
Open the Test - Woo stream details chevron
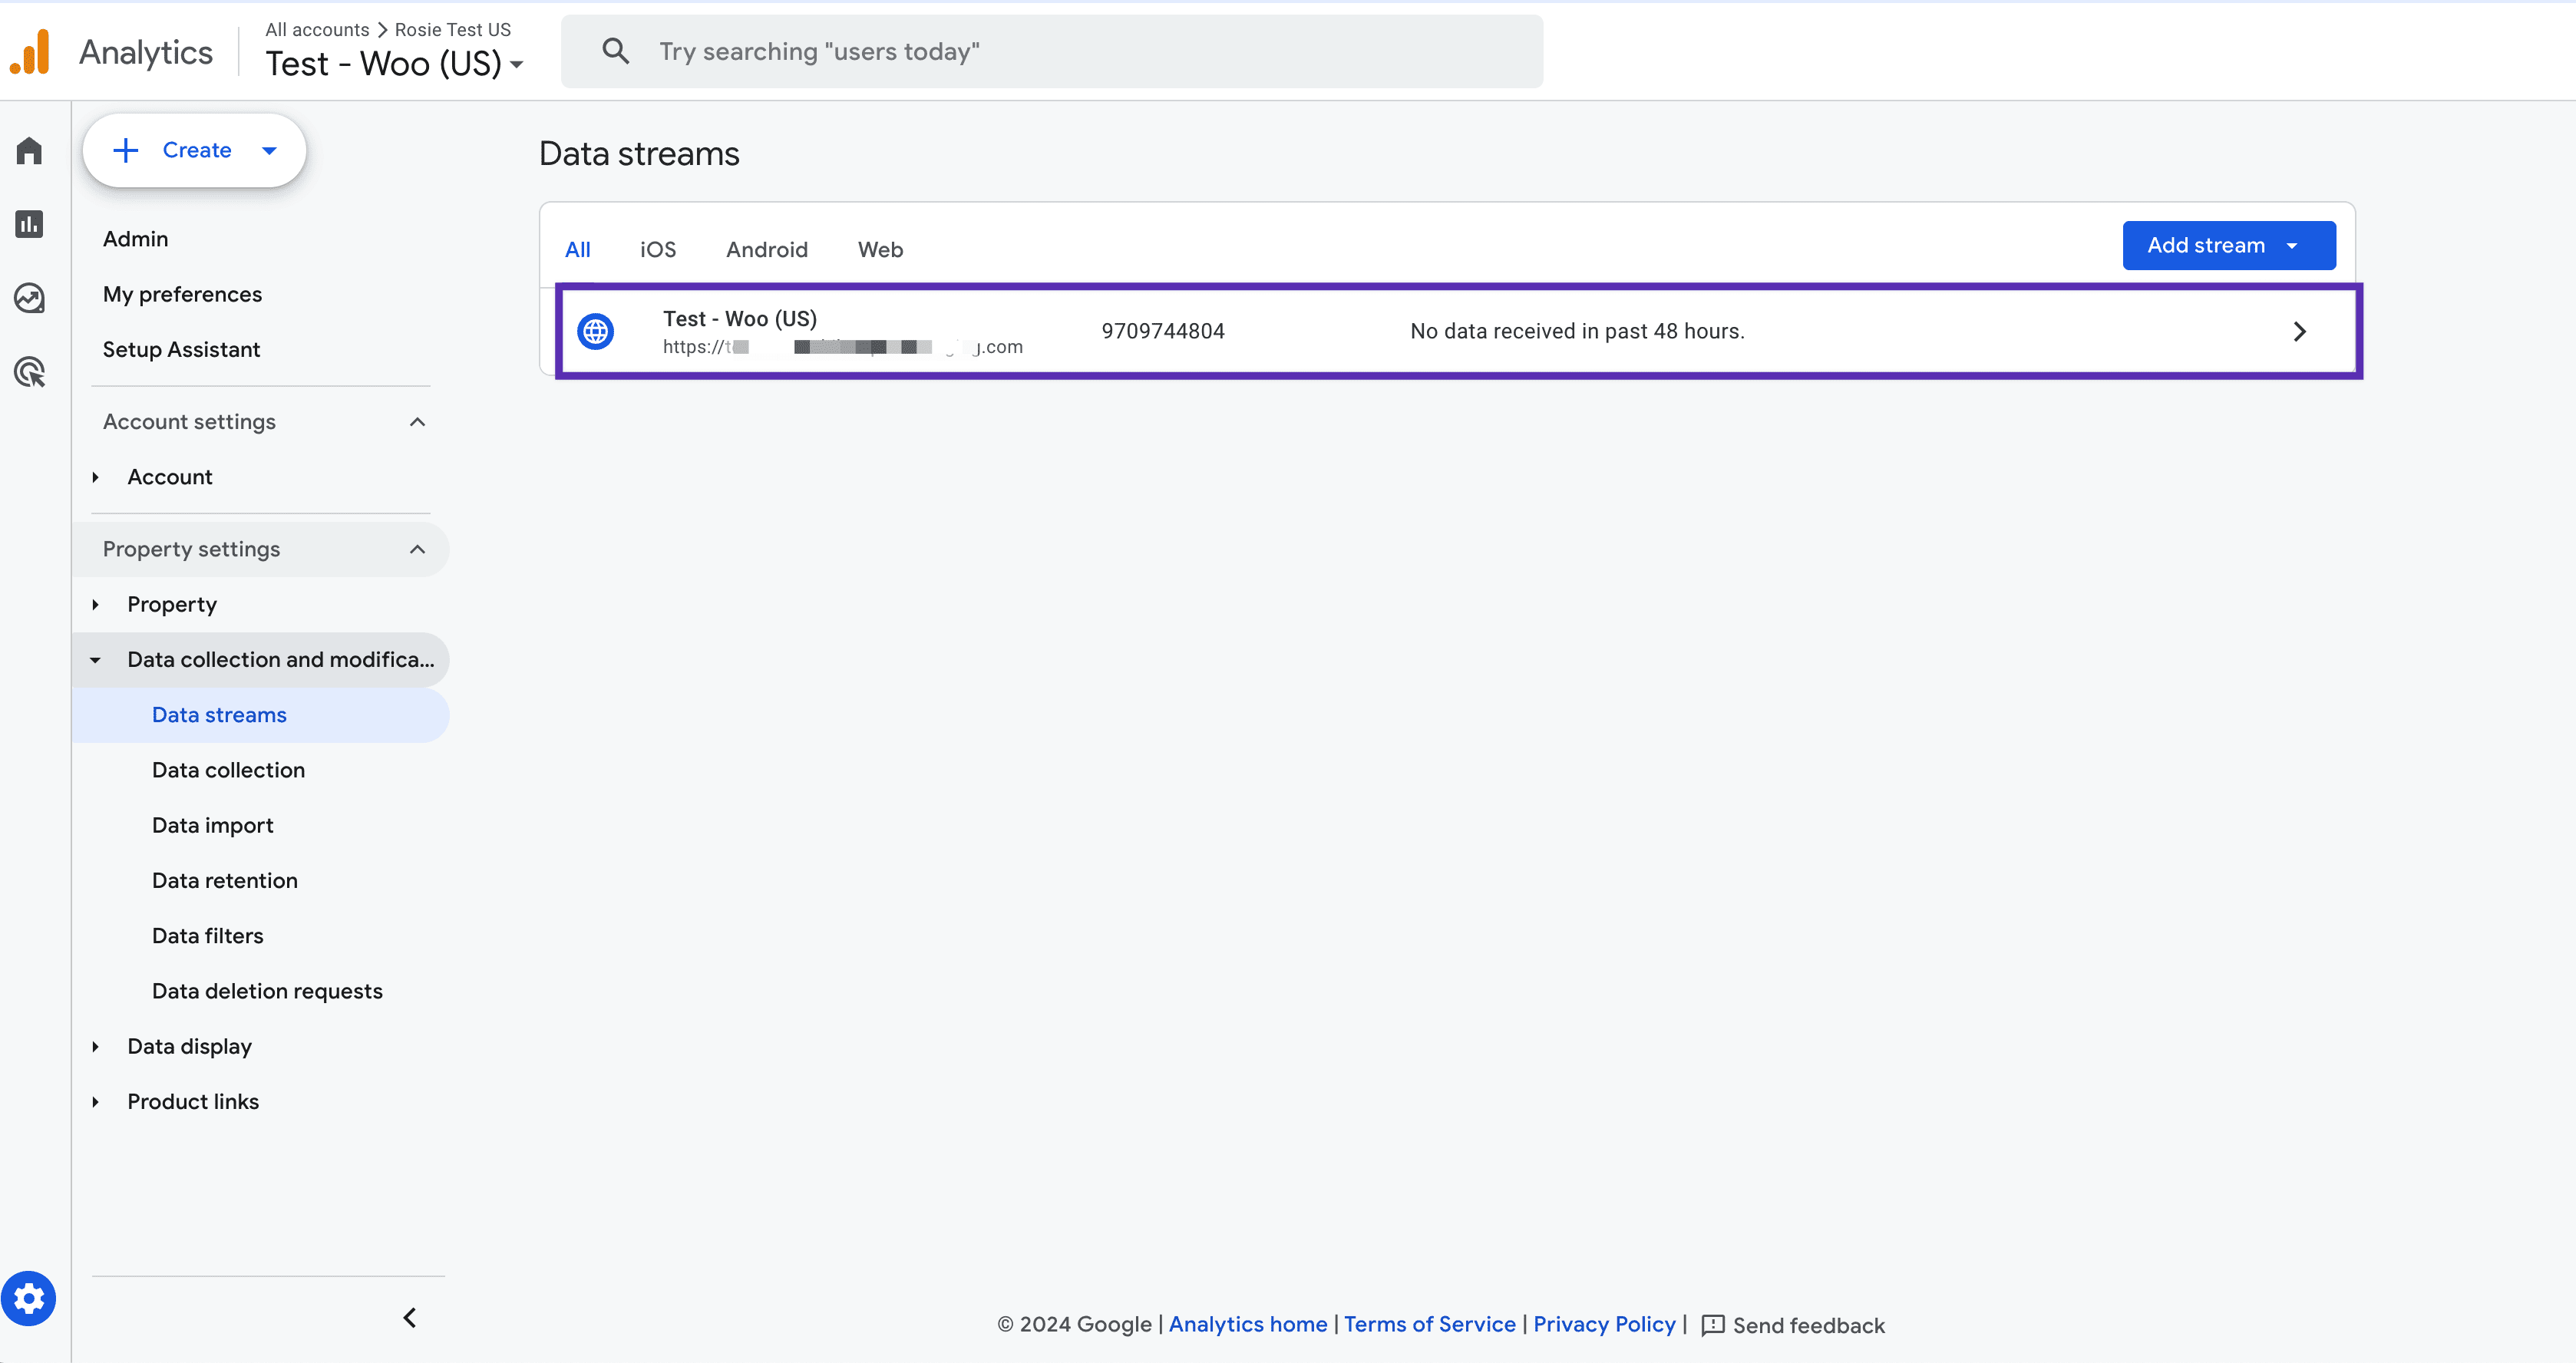coord(2299,331)
